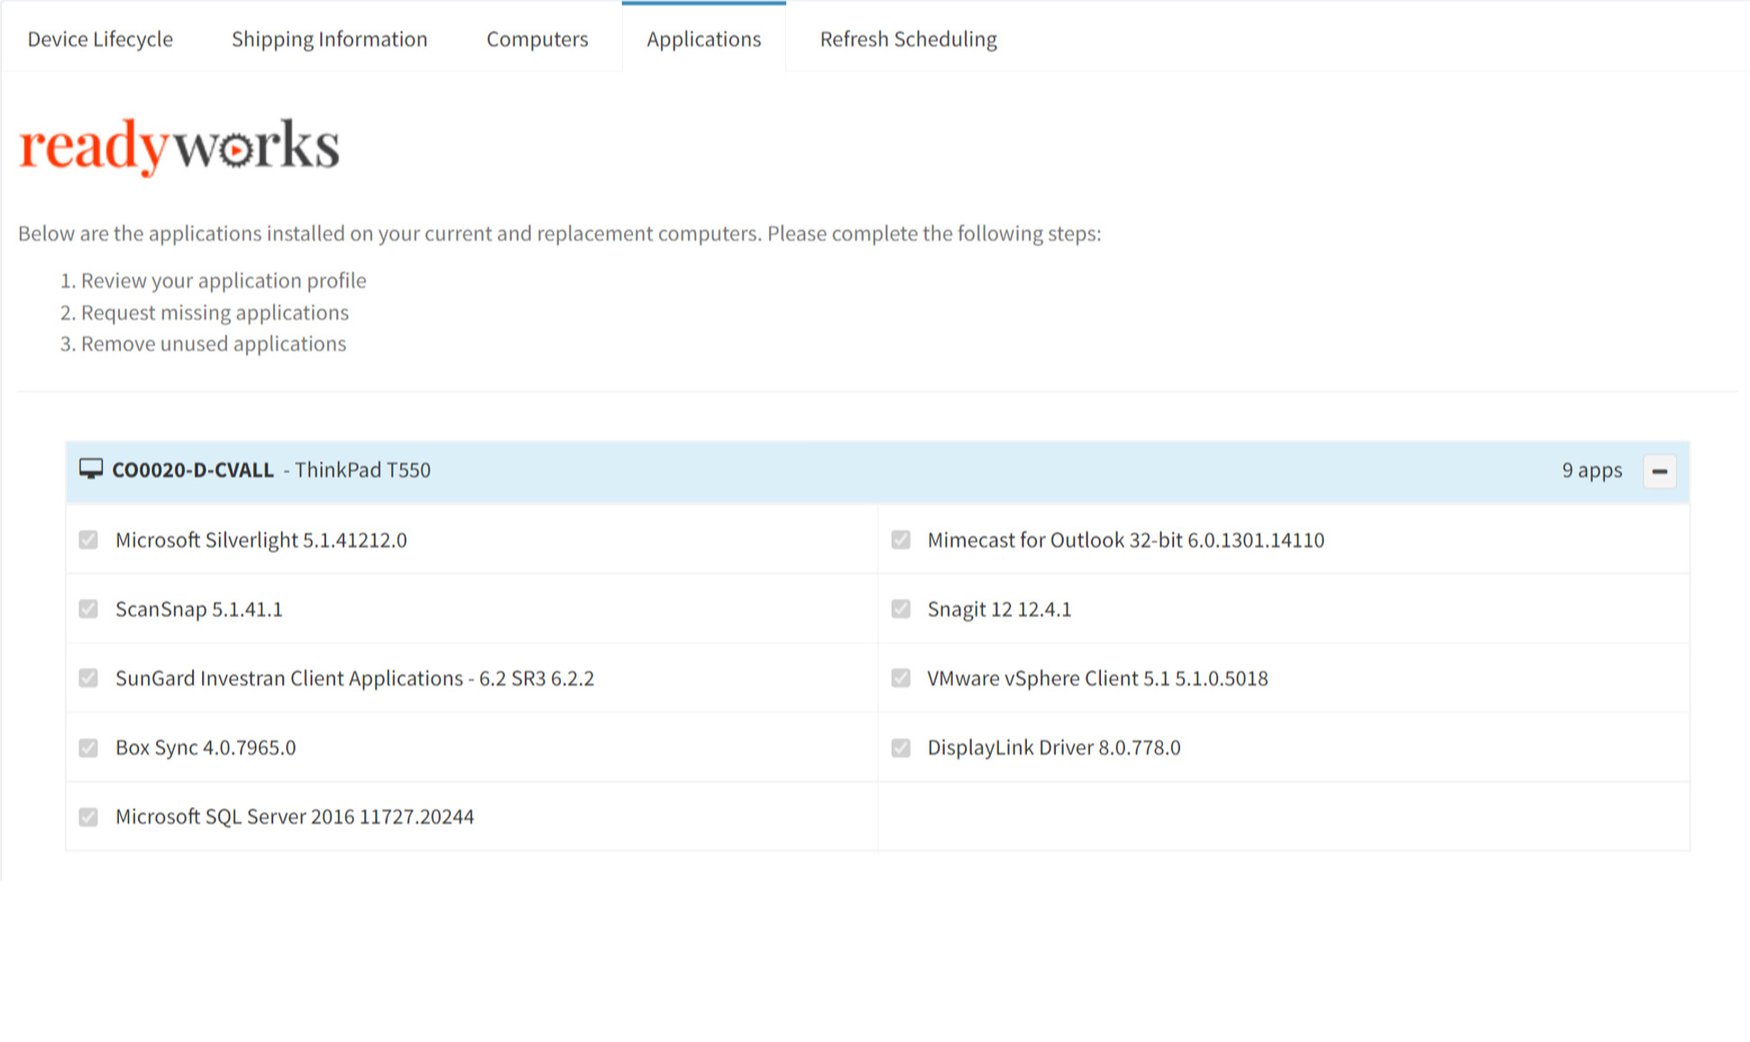Click 'Box Sync 4.0.7965.0' application name
The height and width of the screenshot is (1042, 1750).
point(206,748)
